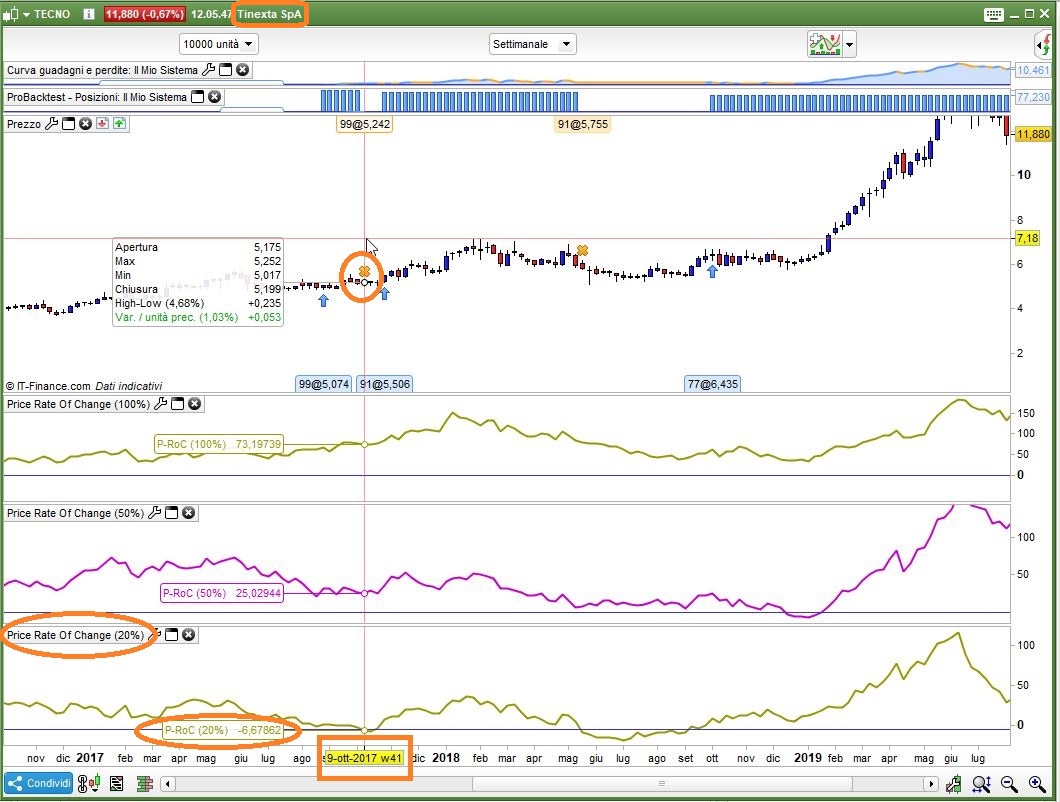
Task: Maximize the Price Rate Of Change (50%) panel
Action: [171, 513]
